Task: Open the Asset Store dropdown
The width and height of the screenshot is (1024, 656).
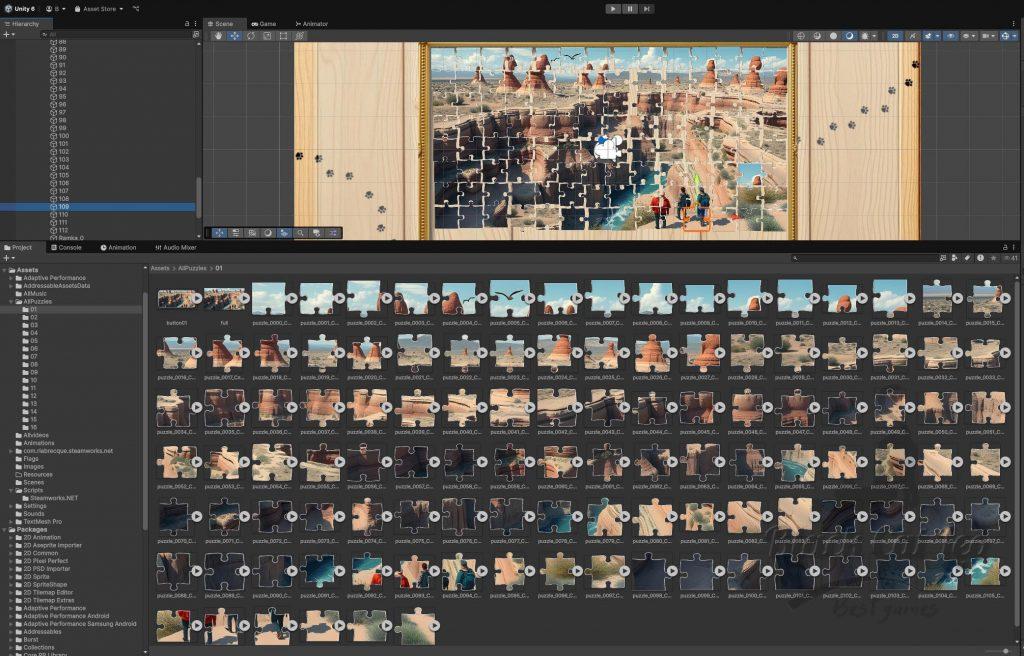Action: click(x=99, y=9)
